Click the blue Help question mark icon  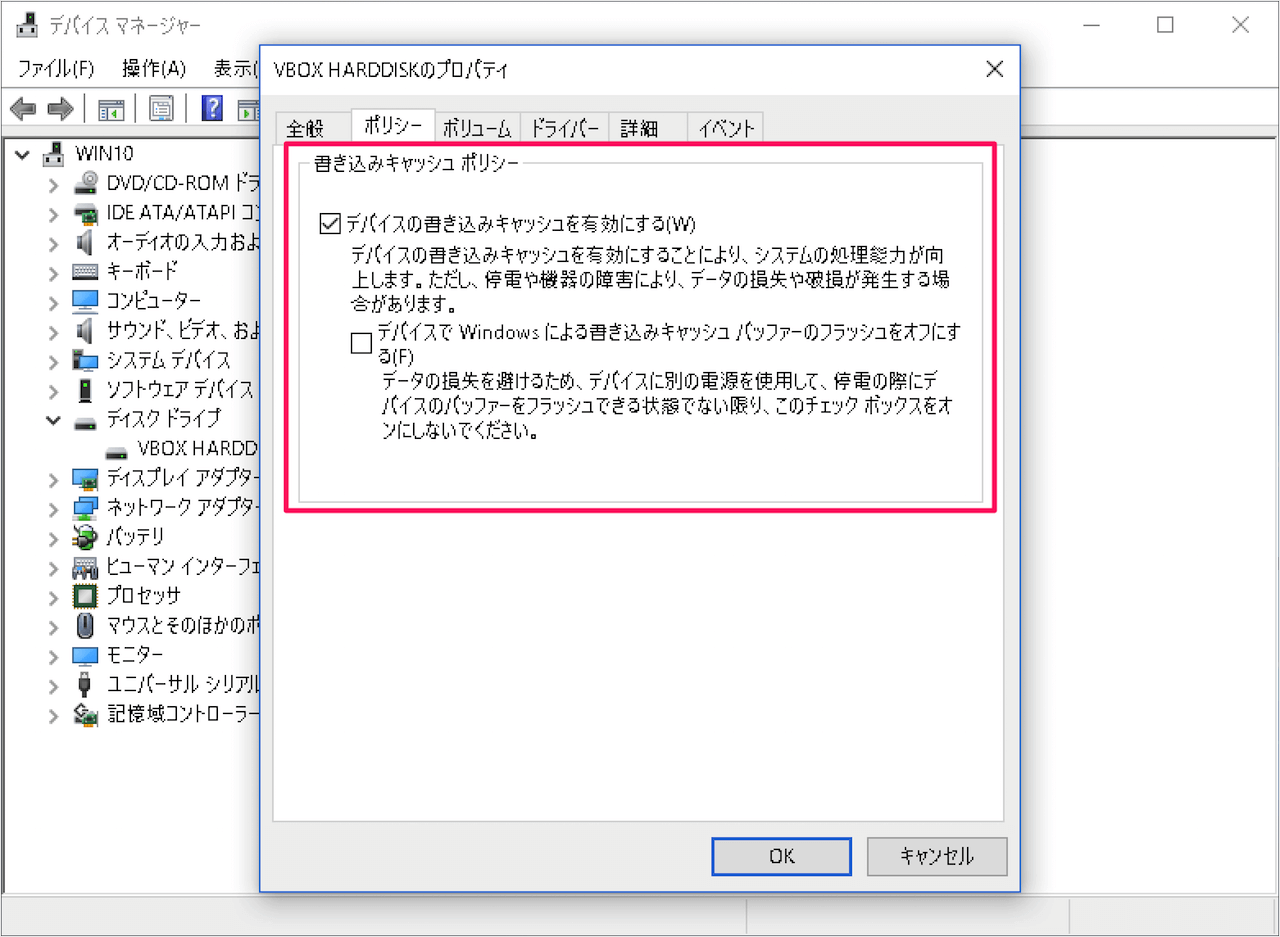tap(212, 108)
